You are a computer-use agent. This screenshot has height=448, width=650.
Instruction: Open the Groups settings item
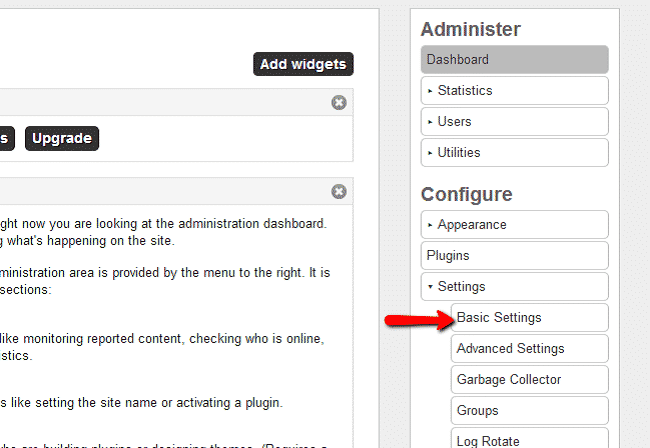tap(529, 411)
